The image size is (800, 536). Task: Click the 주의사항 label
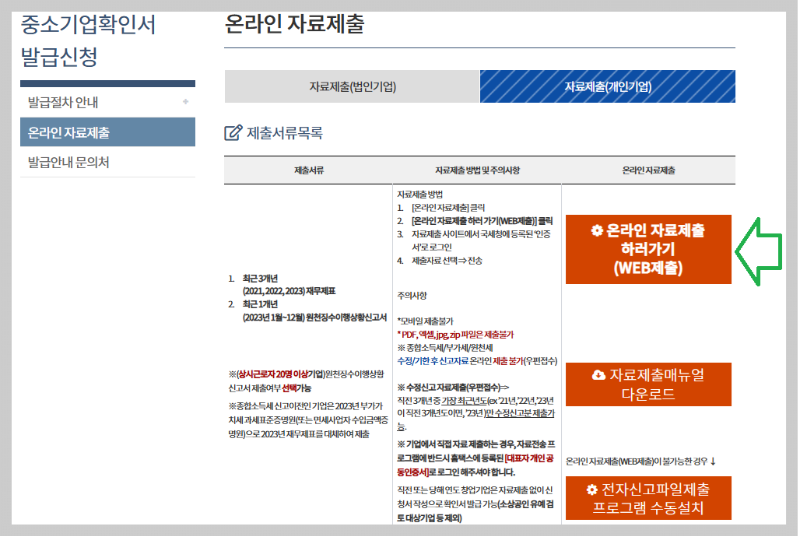coord(412,296)
